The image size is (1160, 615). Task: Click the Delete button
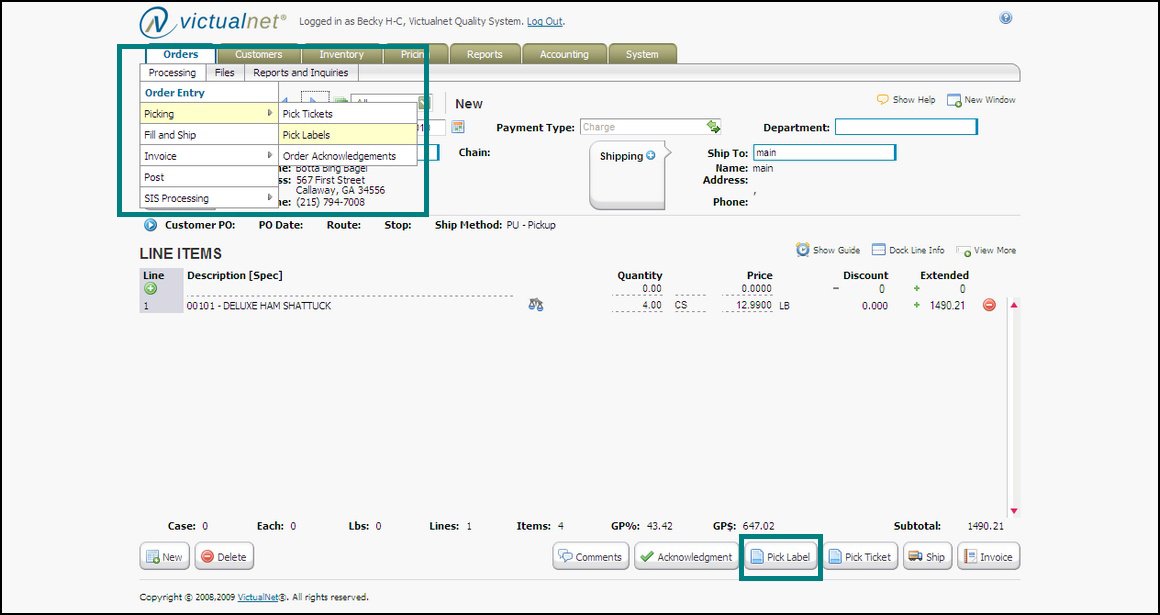[224, 557]
